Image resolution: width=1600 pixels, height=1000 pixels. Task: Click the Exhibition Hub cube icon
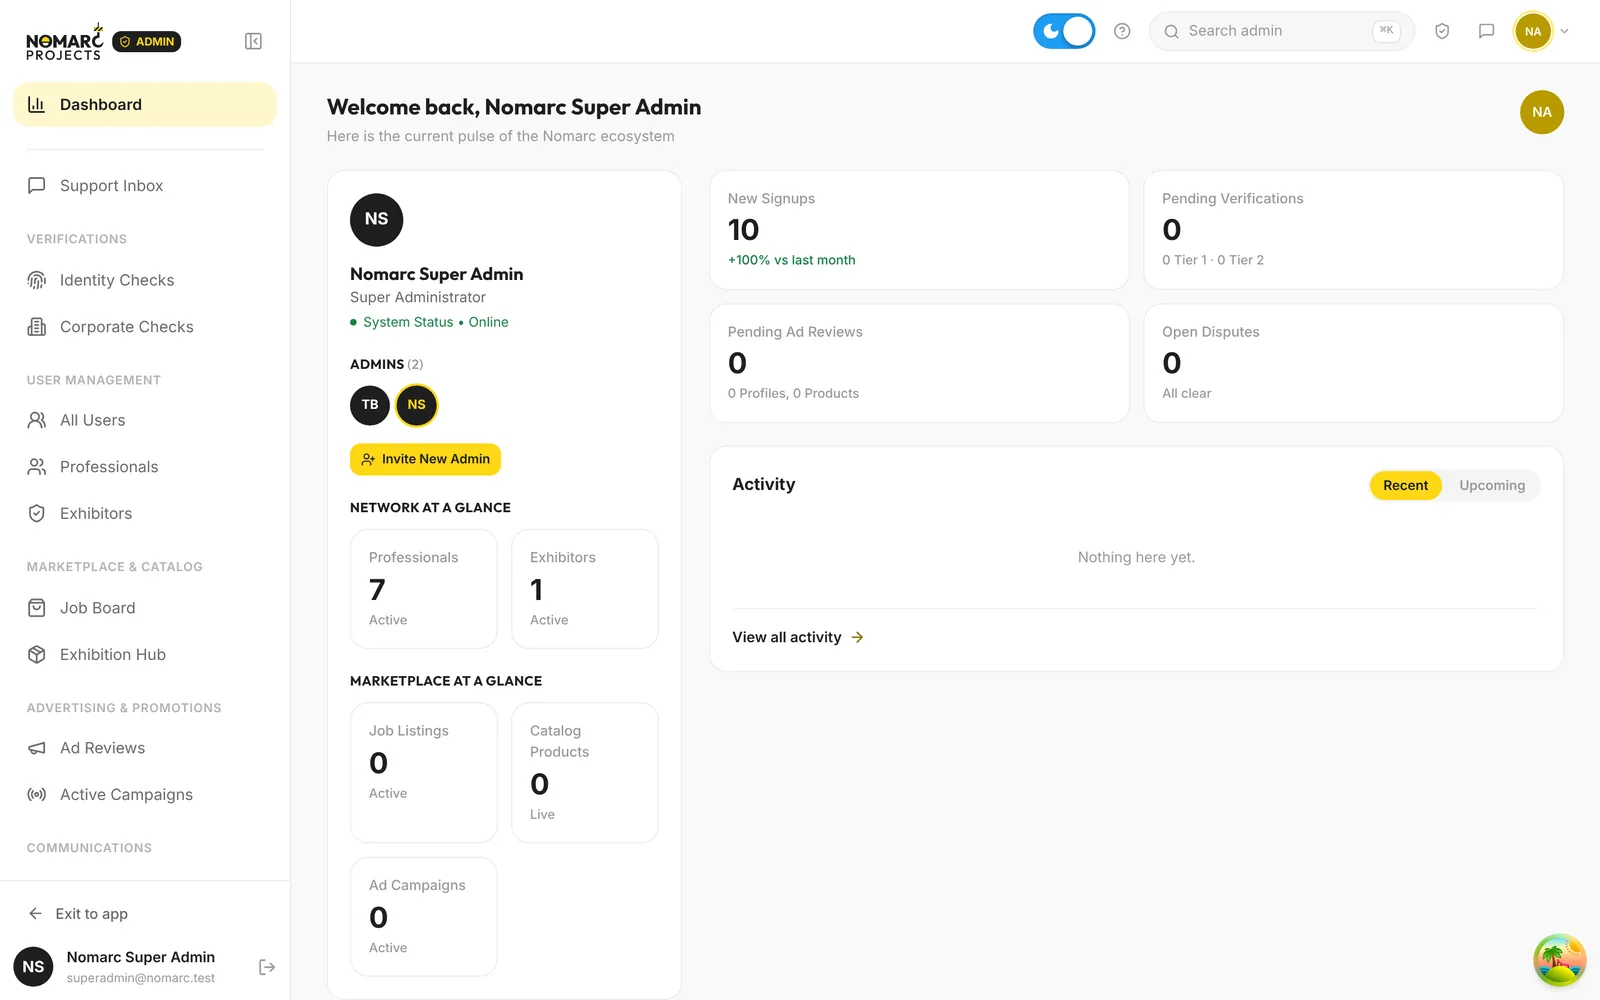[x=37, y=654]
